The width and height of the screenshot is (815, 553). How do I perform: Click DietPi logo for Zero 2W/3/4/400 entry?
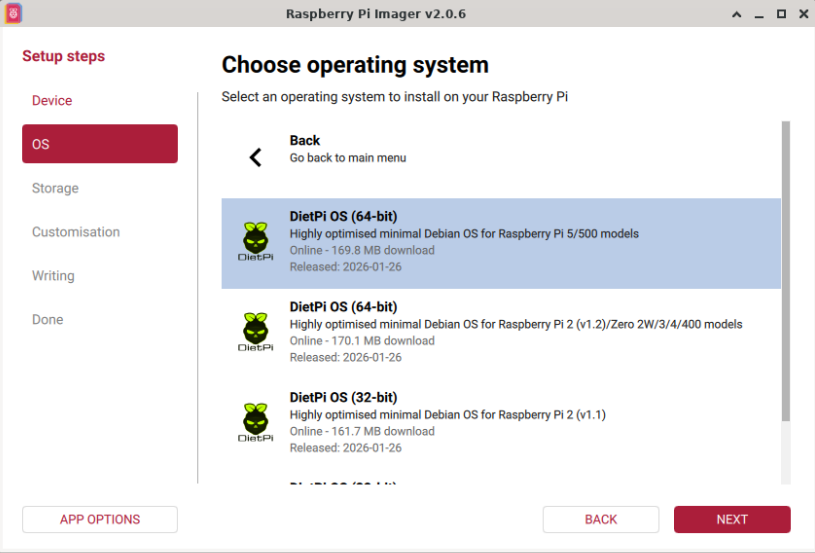pos(255,332)
